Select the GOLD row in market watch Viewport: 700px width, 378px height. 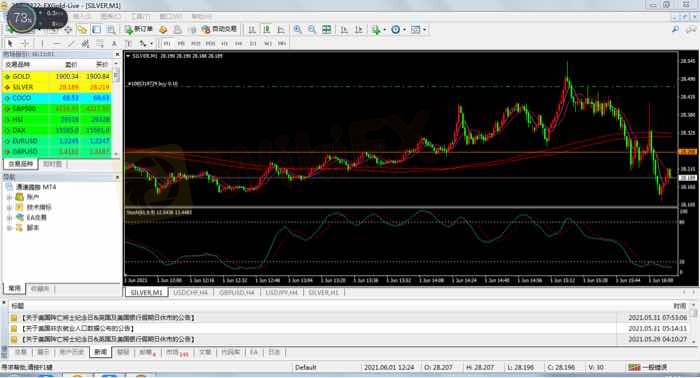coord(57,76)
